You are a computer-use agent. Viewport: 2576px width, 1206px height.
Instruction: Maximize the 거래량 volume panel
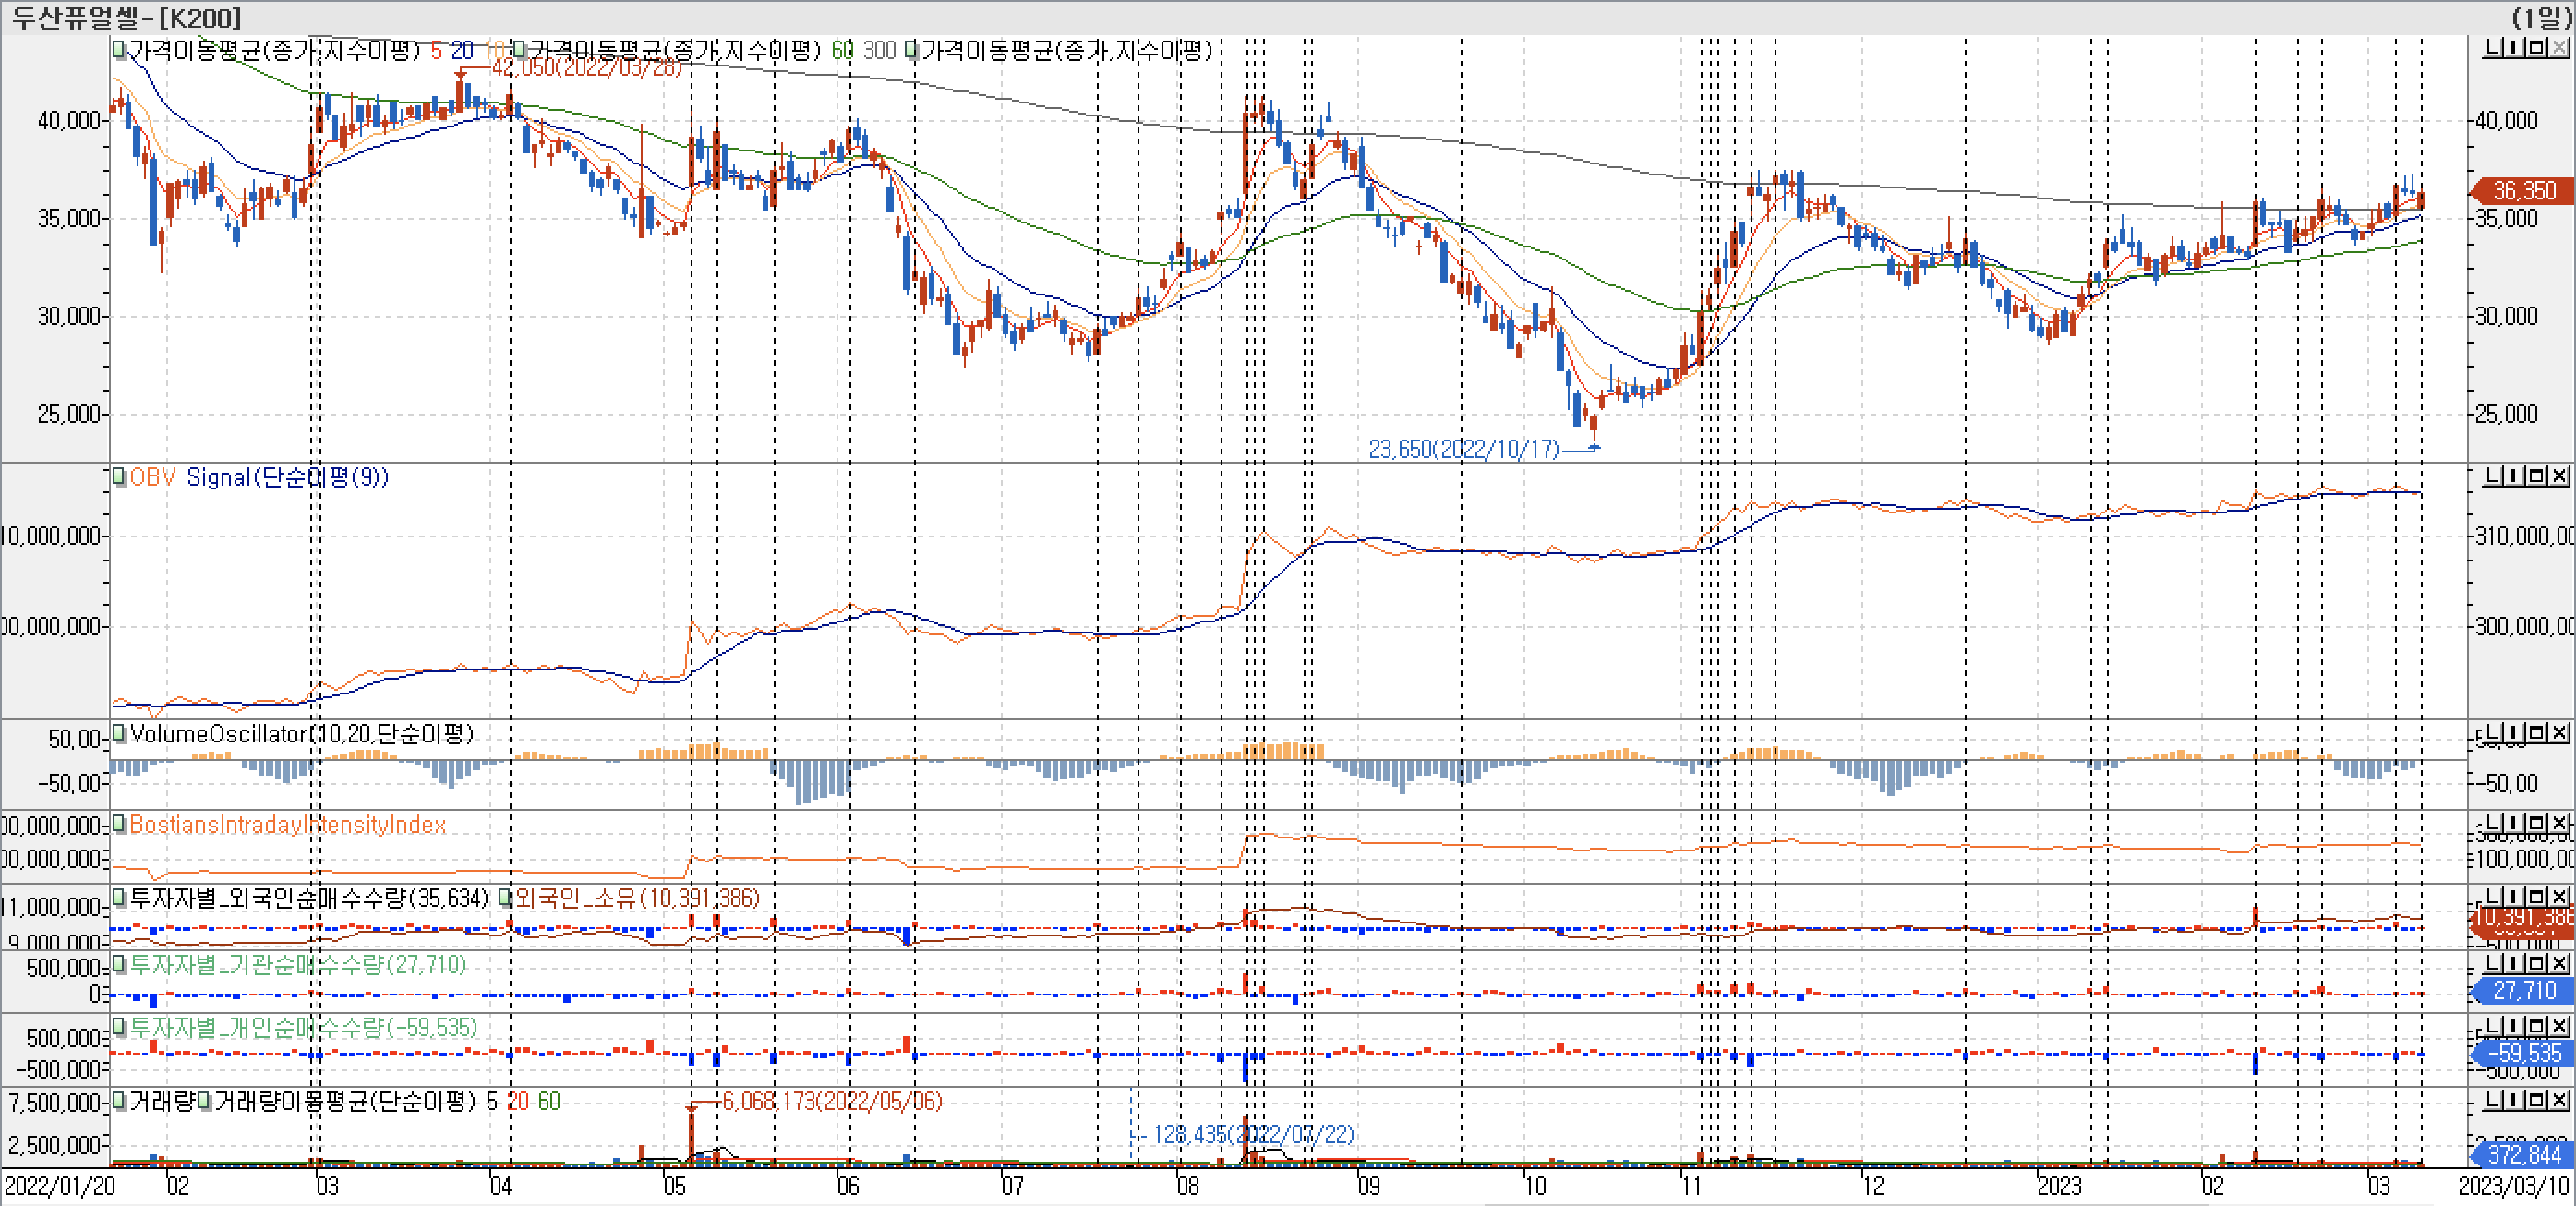[x=2535, y=1100]
